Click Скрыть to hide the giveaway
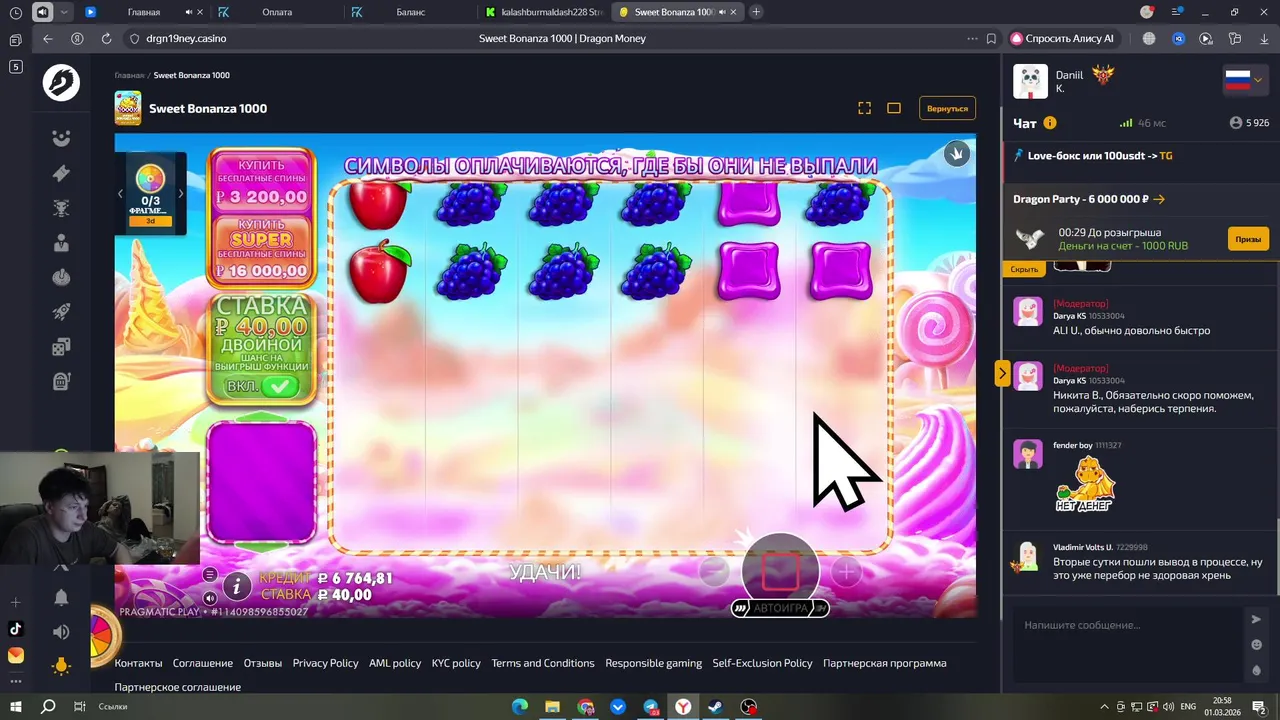The width and height of the screenshot is (1280, 720). point(1024,269)
